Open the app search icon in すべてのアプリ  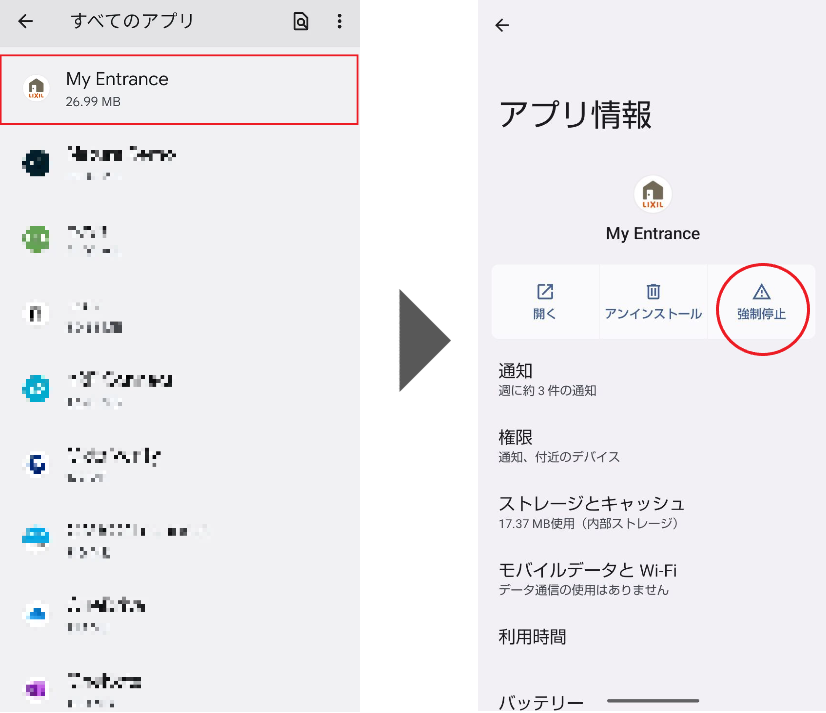click(x=301, y=22)
